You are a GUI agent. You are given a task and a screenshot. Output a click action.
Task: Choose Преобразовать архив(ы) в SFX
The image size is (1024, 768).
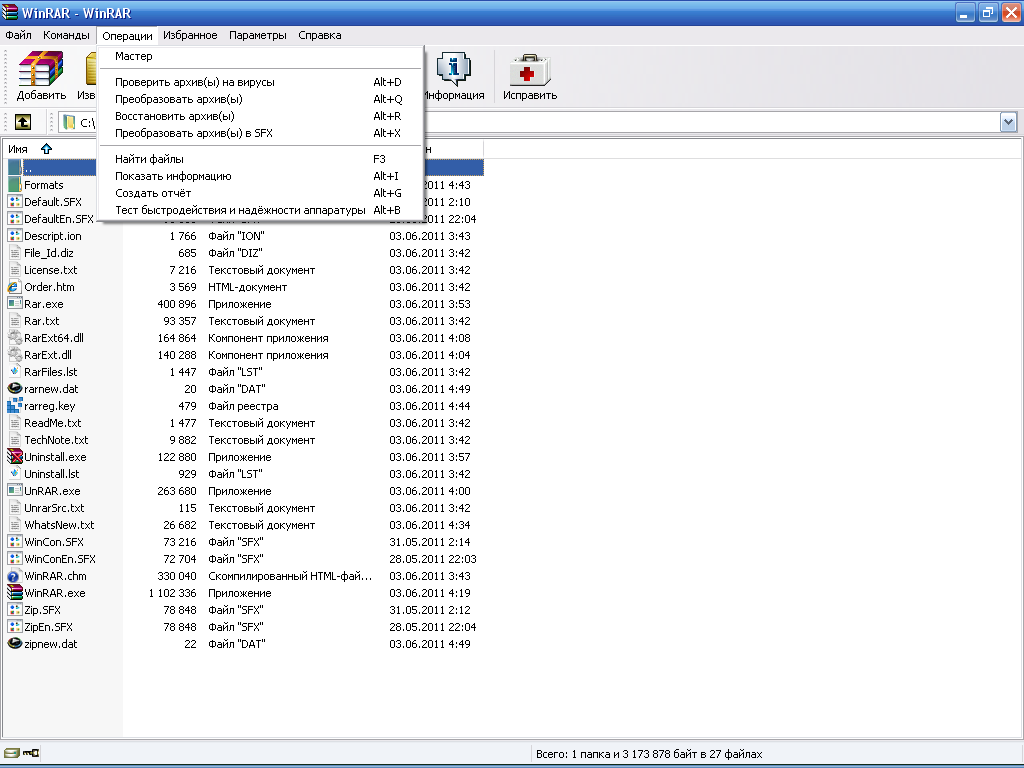click(x=193, y=133)
